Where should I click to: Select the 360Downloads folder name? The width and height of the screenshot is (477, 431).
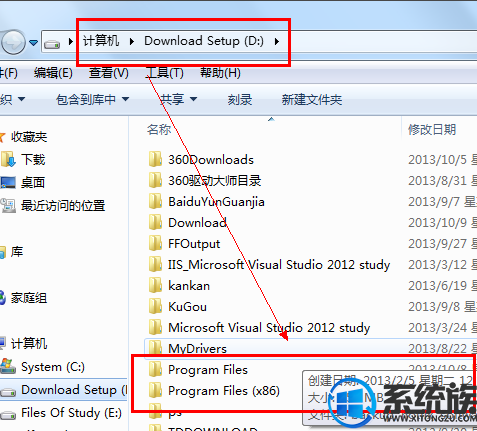click(x=211, y=160)
